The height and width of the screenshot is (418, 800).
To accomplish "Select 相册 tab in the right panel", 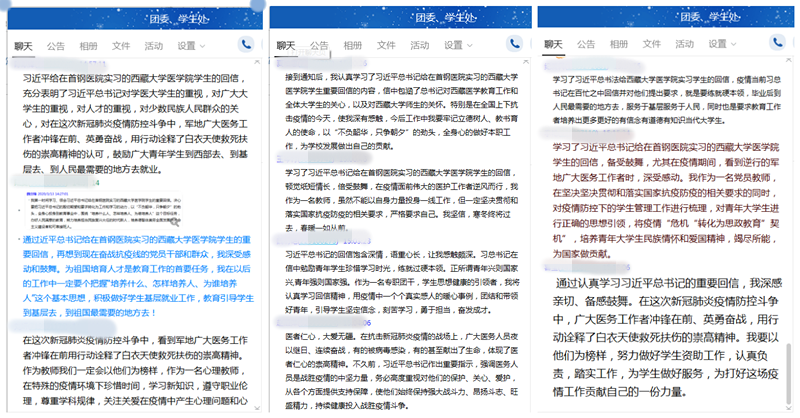I will coord(620,46).
